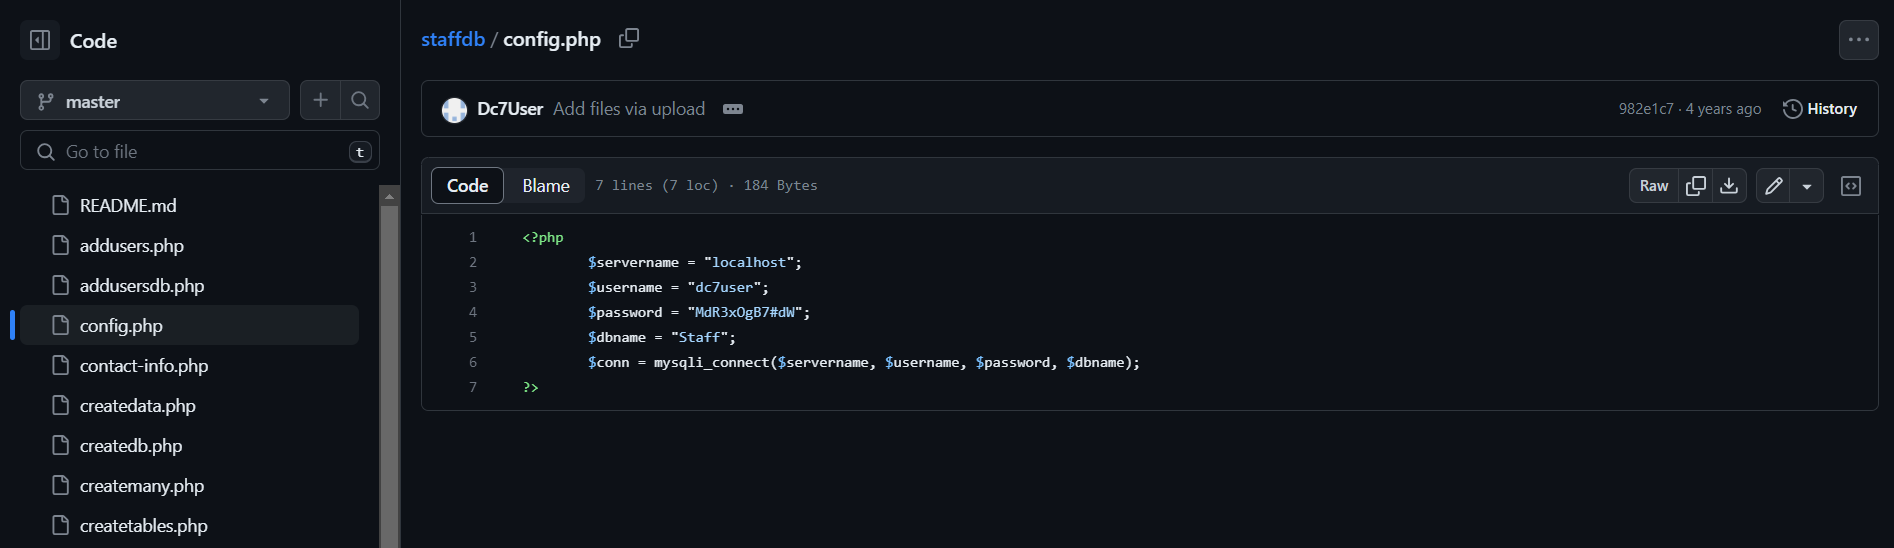Open README.md in the file tree

128,206
